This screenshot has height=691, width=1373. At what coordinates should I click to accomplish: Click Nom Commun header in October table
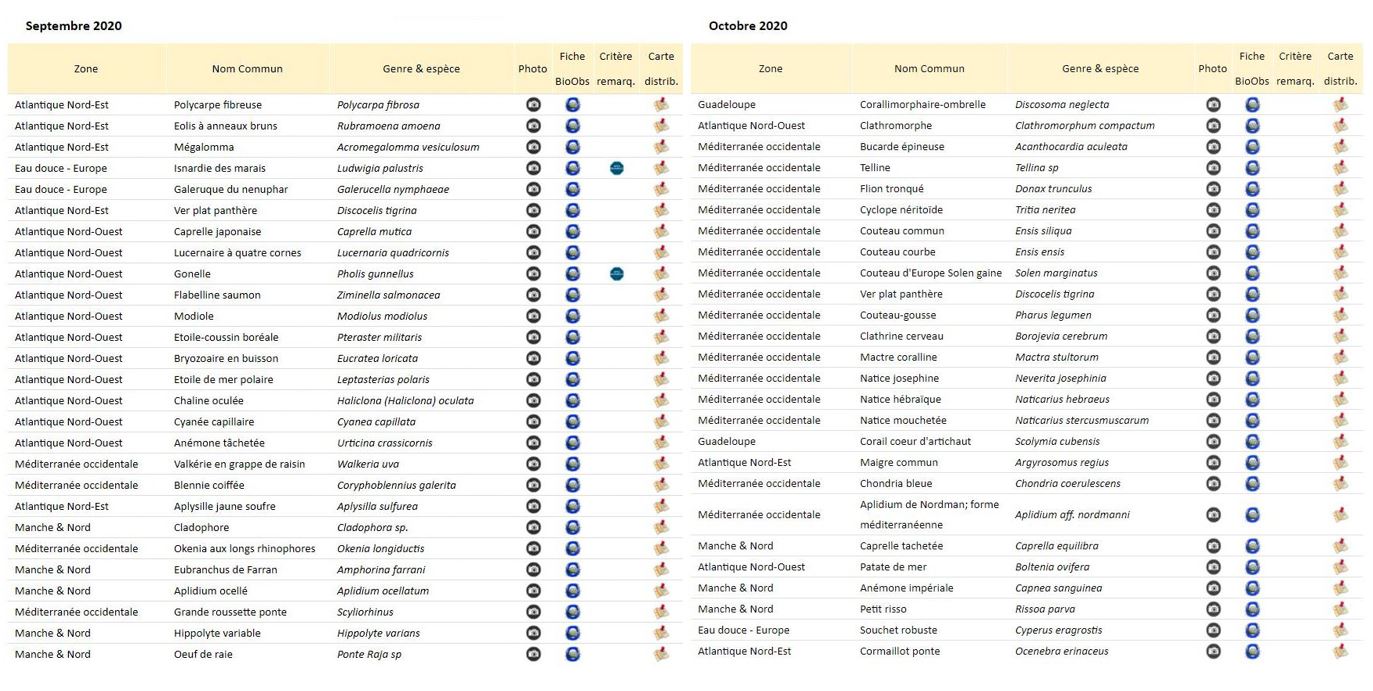point(929,69)
